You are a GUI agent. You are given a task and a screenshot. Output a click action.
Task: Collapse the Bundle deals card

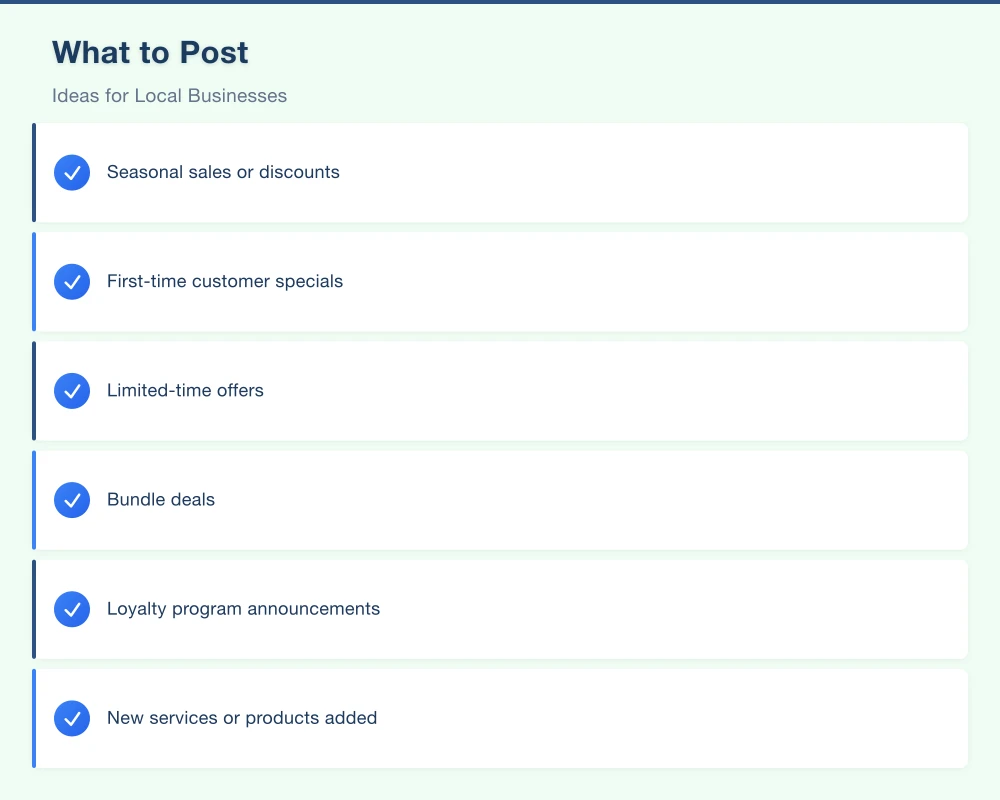pyautogui.click(x=500, y=499)
